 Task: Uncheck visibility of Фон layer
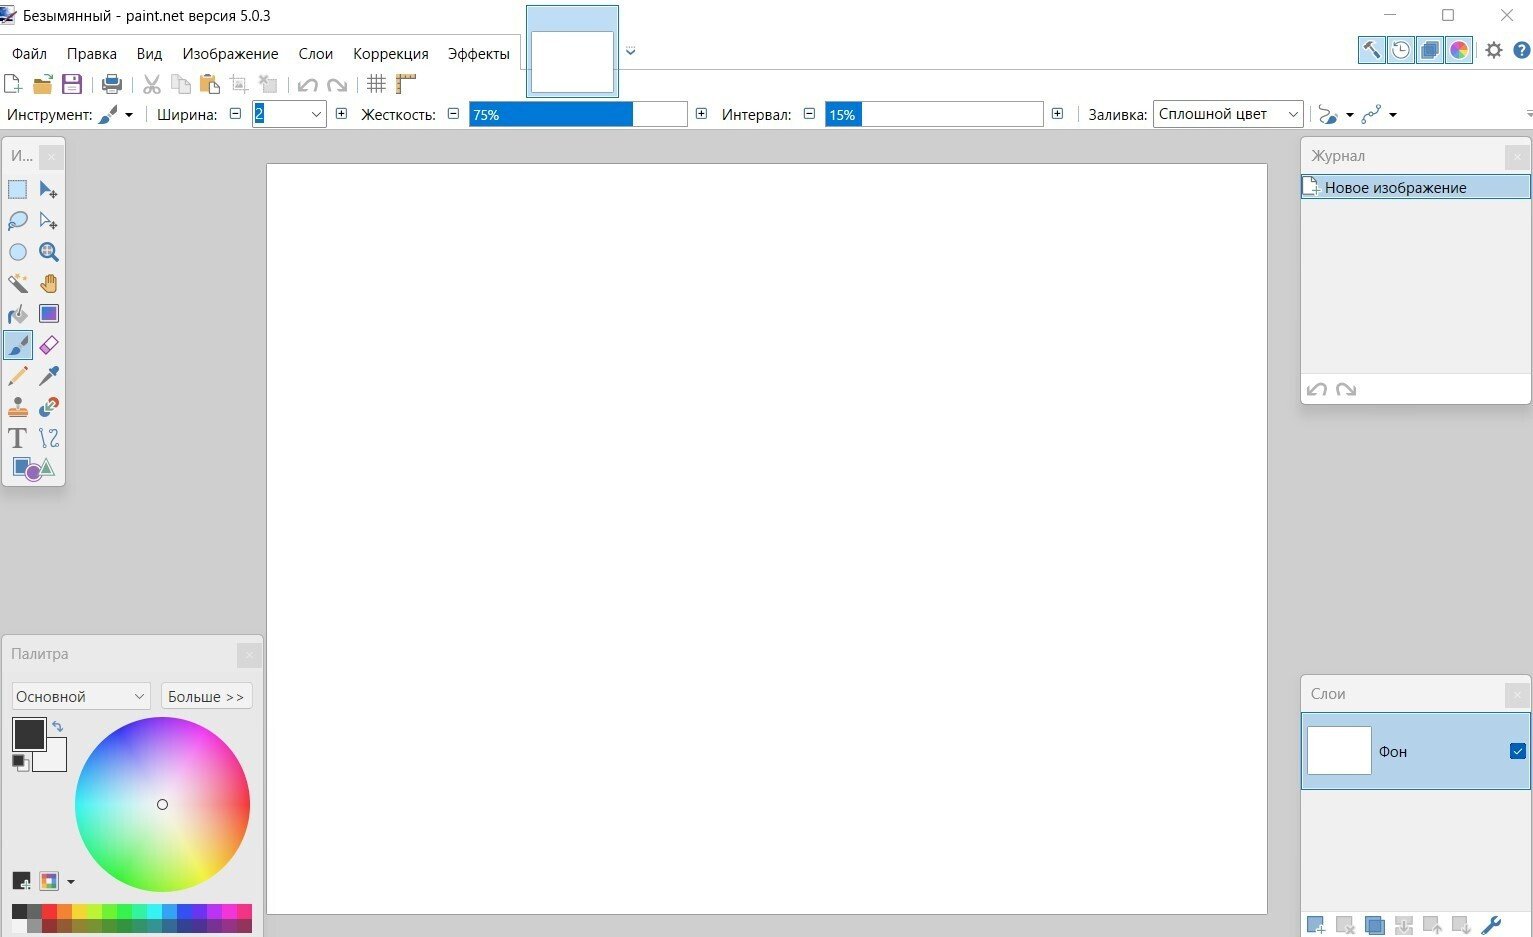[1517, 751]
